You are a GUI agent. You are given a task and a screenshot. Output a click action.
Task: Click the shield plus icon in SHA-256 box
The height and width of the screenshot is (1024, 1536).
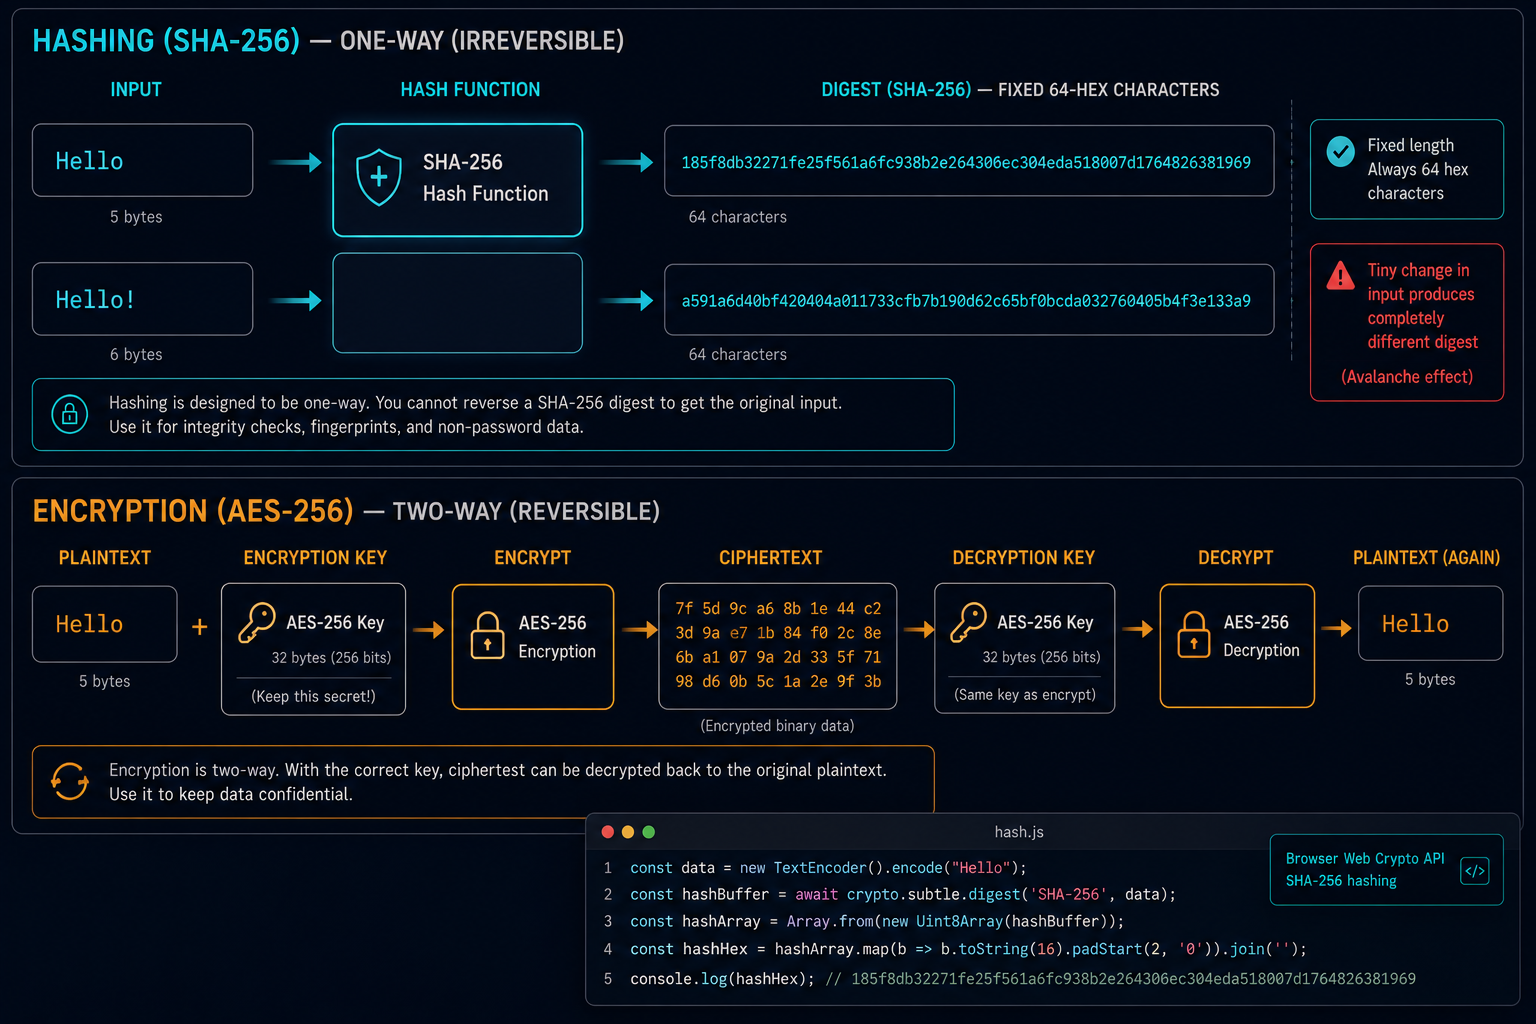click(x=379, y=177)
